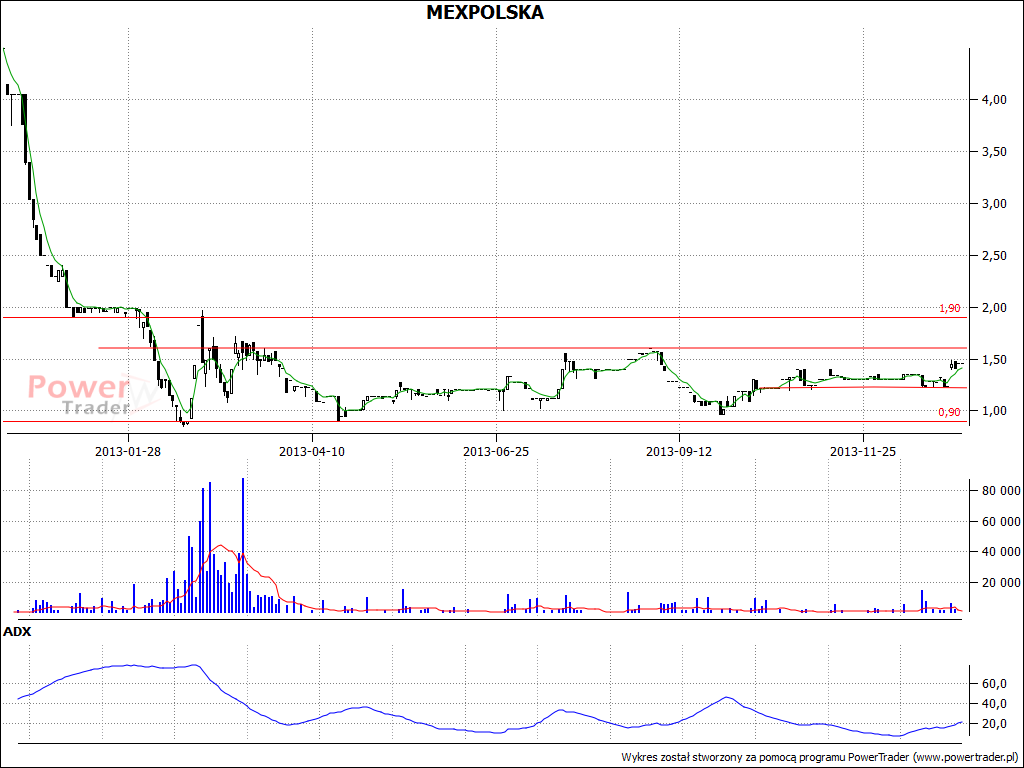The image size is (1024, 768).
Task: Click the 40,0 ADX axis value
Action: click(994, 704)
